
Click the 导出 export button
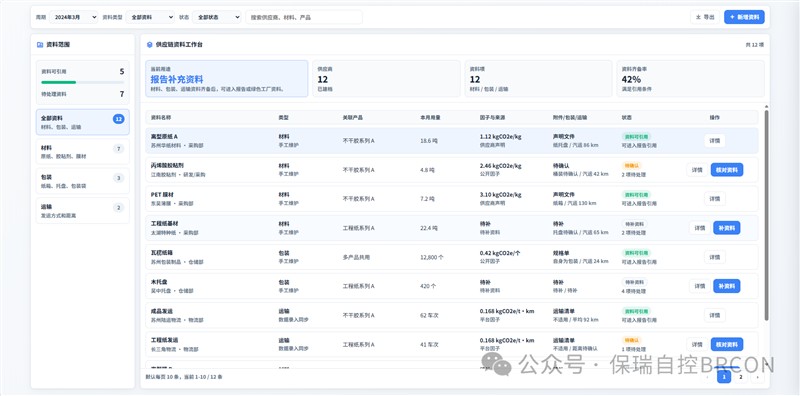tap(705, 17)
